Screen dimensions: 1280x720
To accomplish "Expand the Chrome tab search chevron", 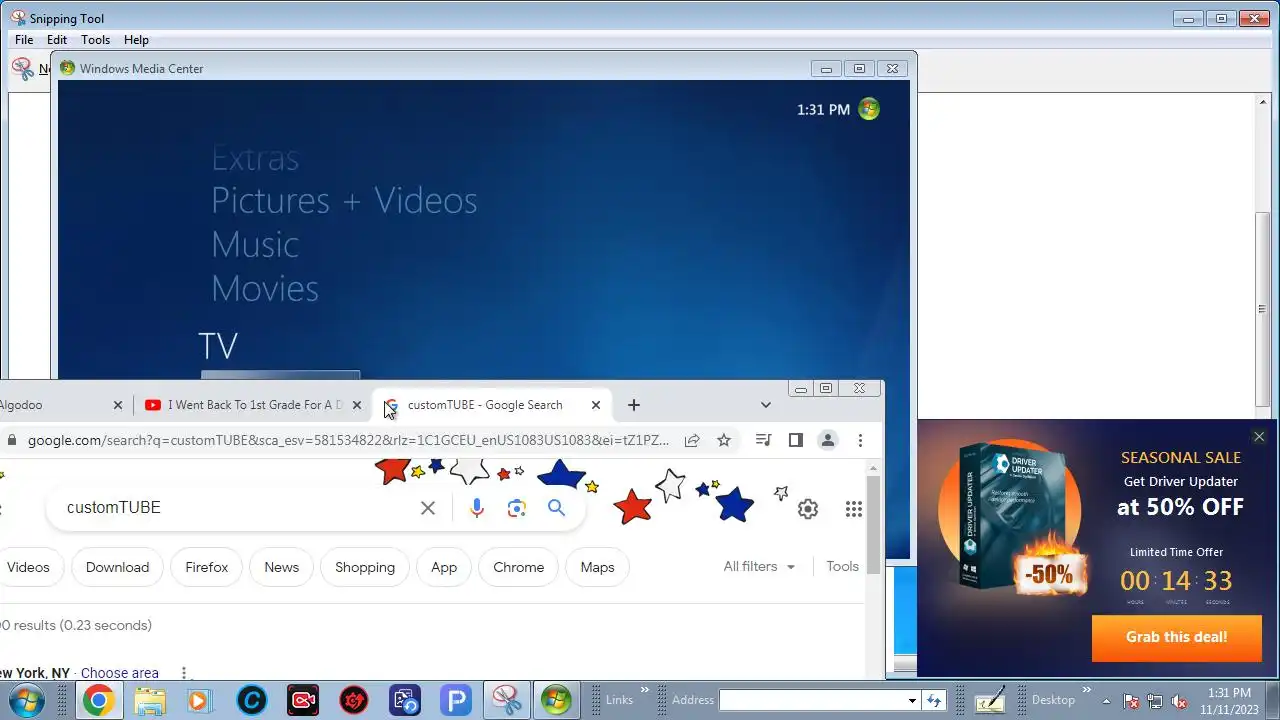I will point(766,405).
